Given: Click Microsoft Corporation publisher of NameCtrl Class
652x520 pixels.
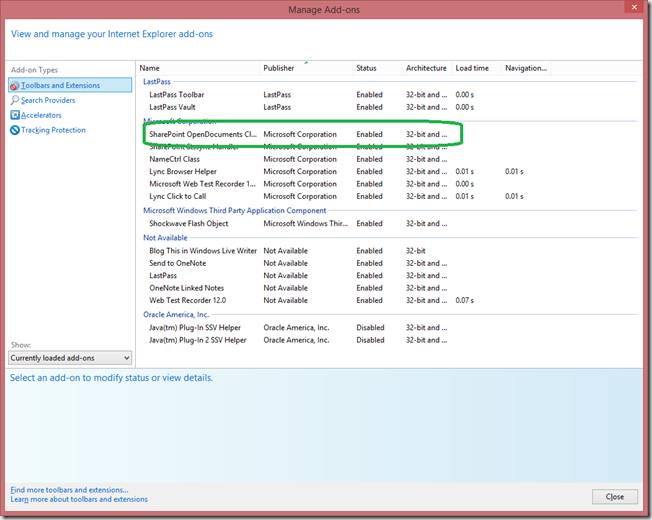Looking at the screenshot, I should tap(300, 159).
